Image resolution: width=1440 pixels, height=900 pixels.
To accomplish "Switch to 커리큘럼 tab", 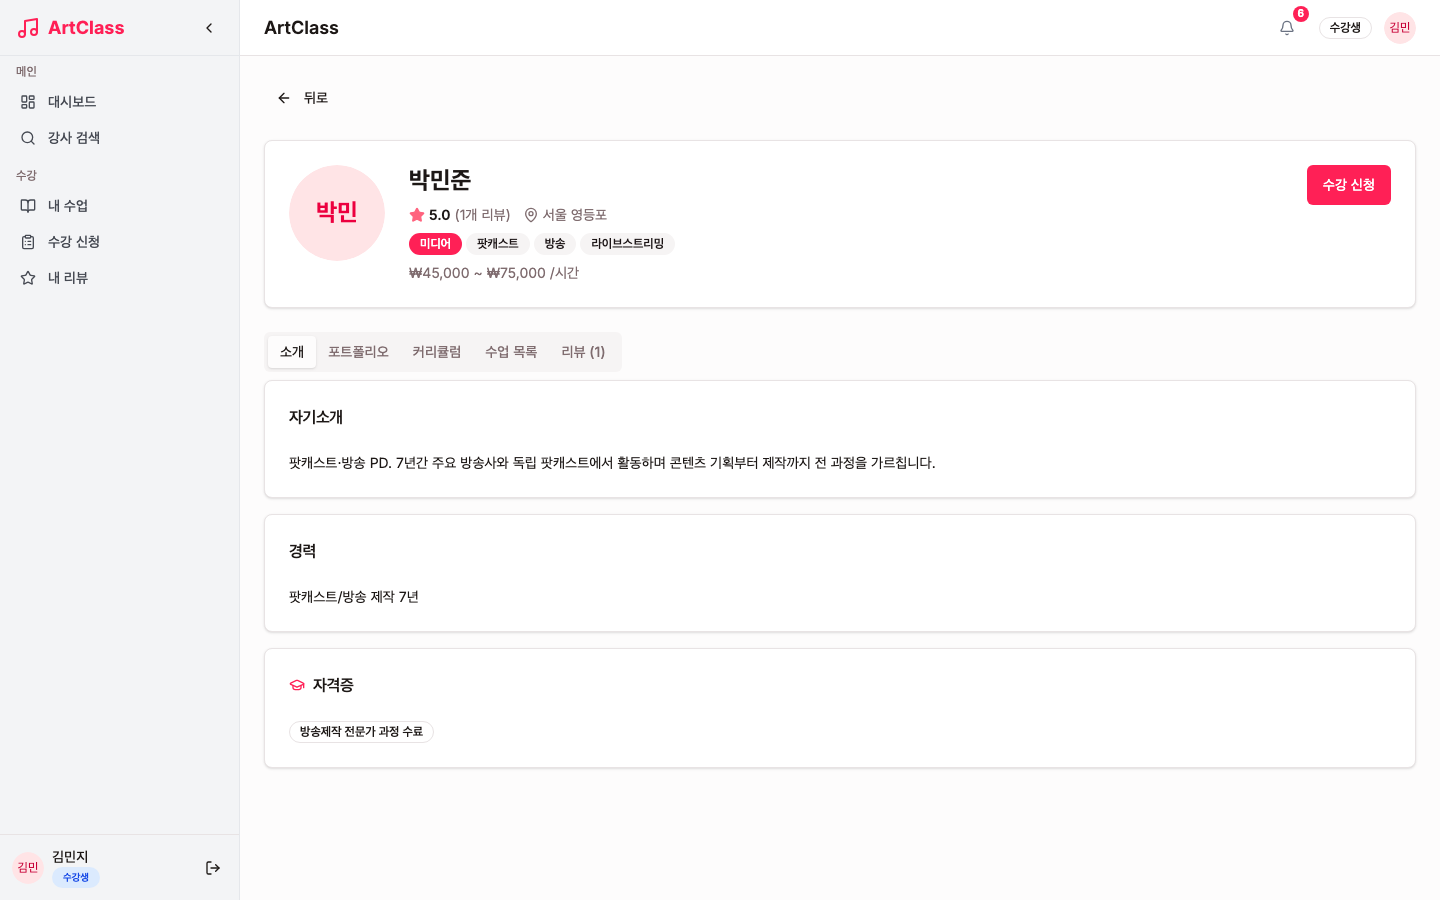I will [x=437, y=352].
